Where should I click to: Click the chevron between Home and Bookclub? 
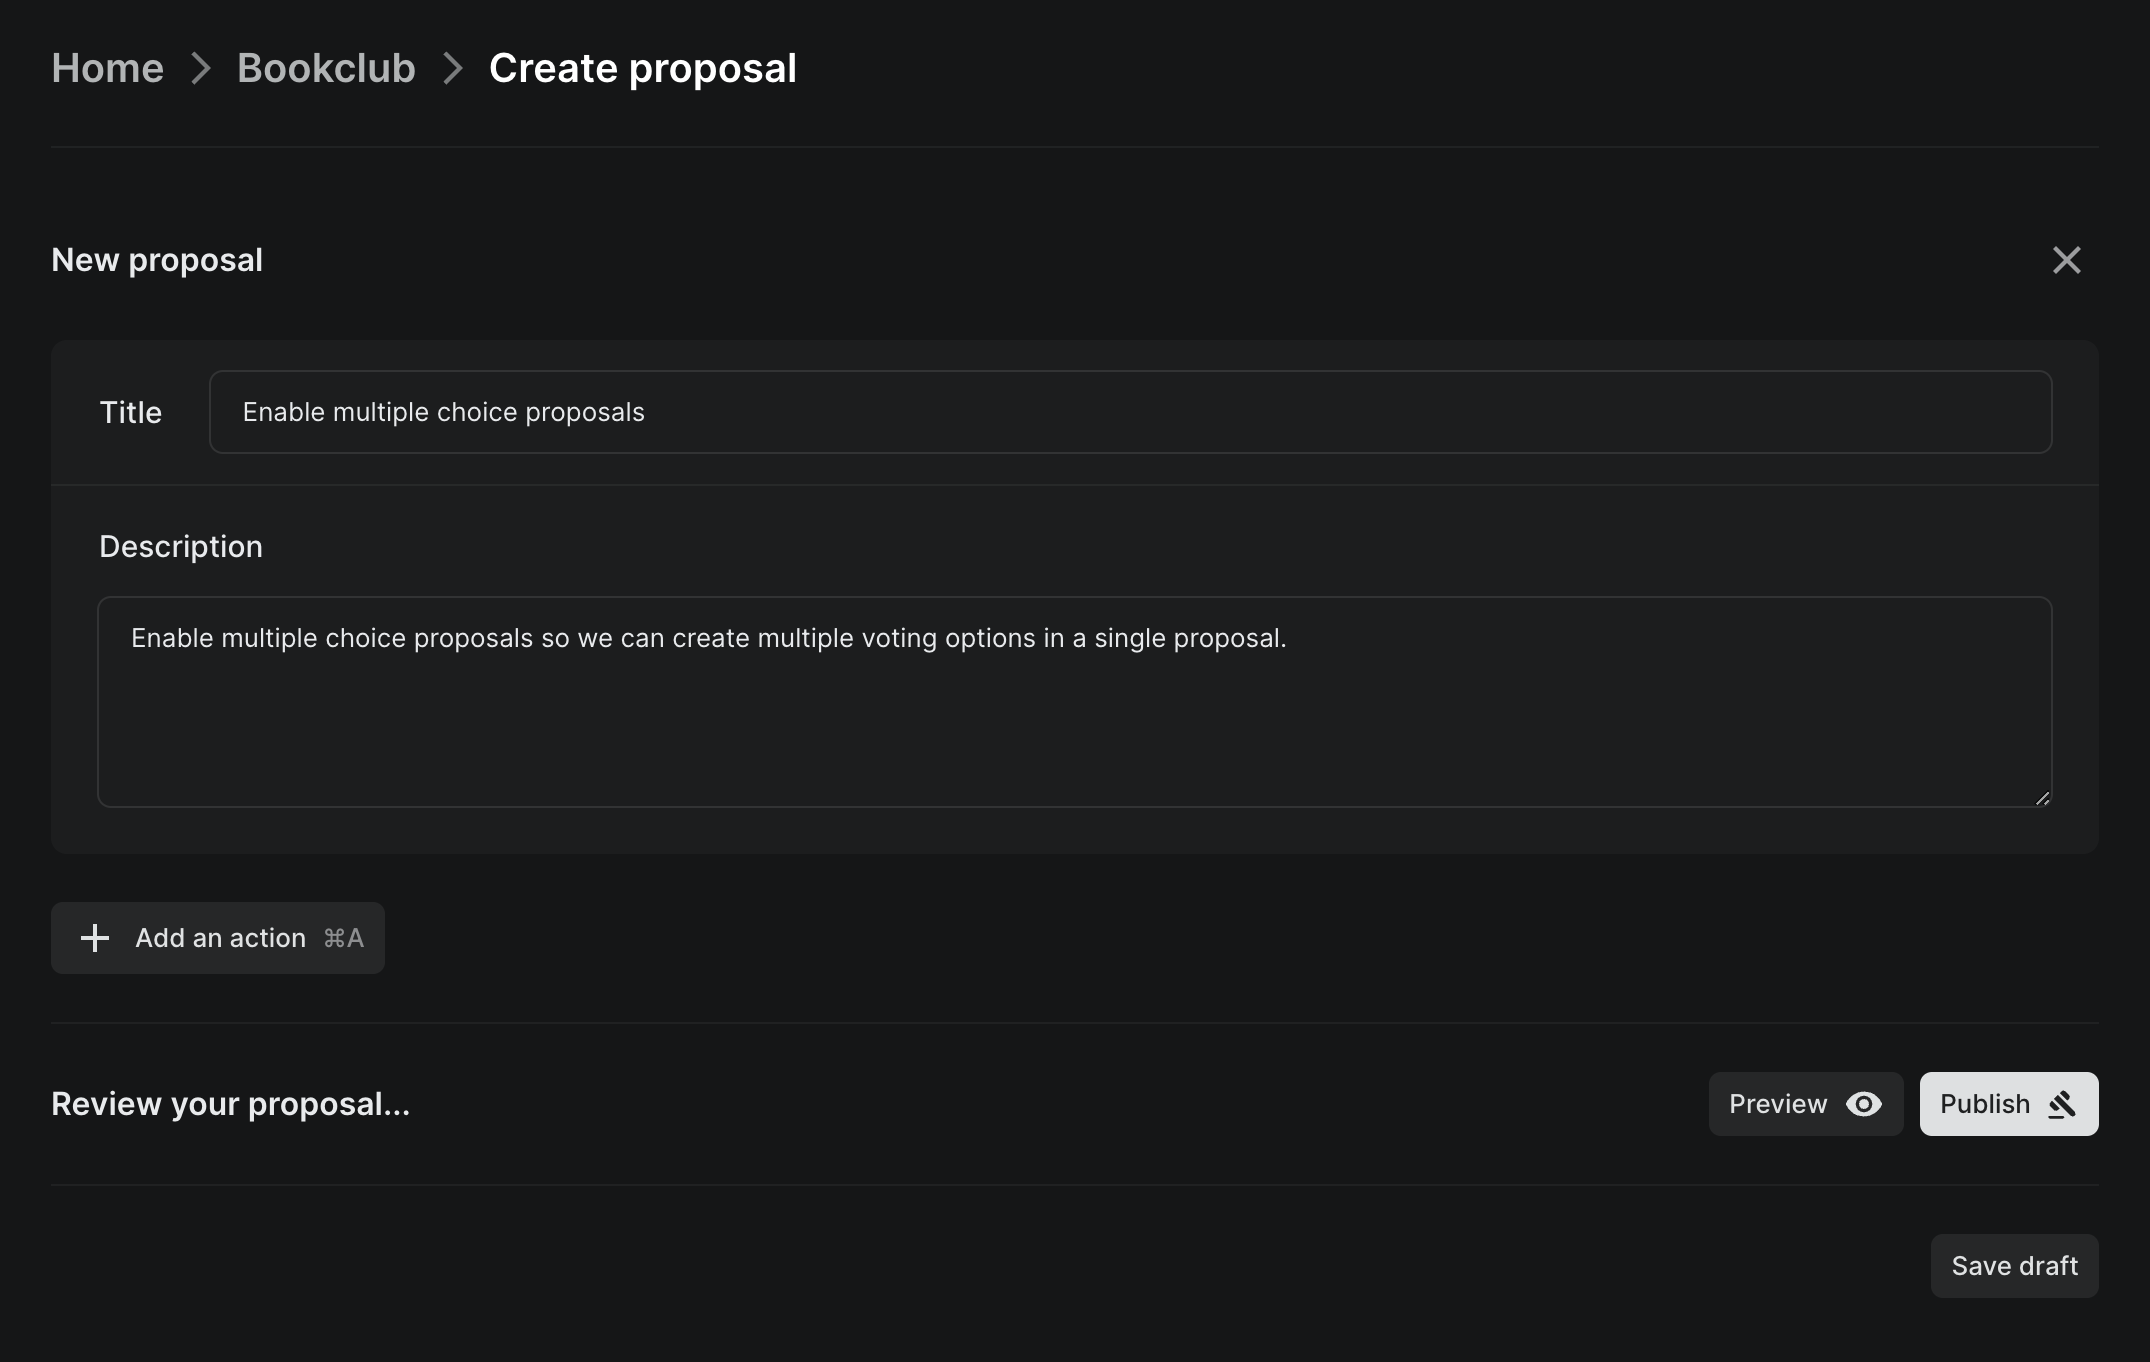201,69
